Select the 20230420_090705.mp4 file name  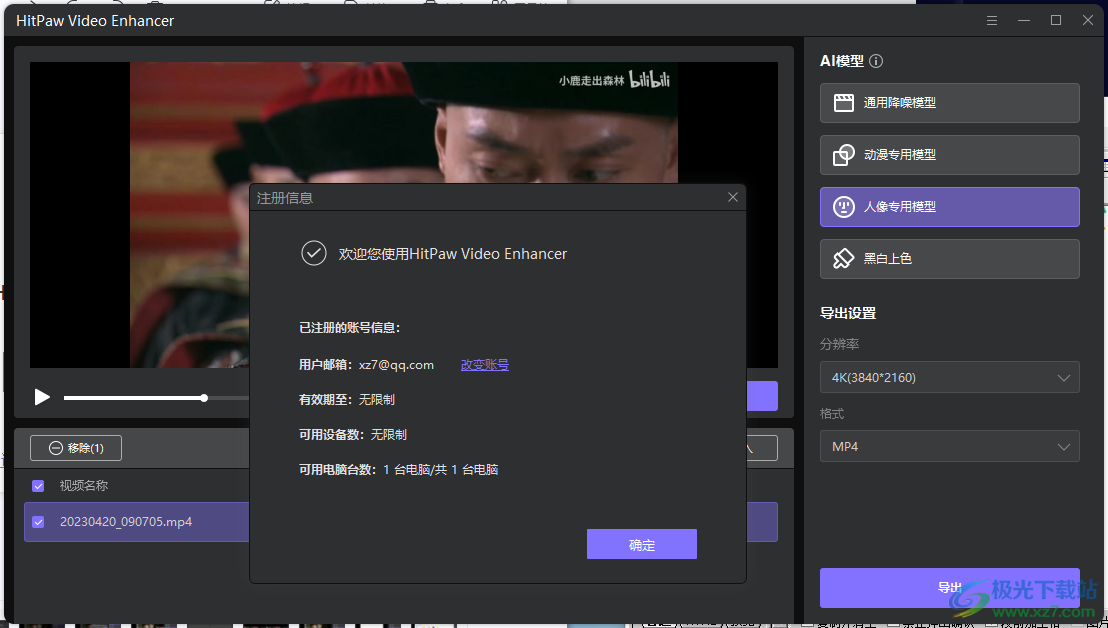click(x=126, y=522)
